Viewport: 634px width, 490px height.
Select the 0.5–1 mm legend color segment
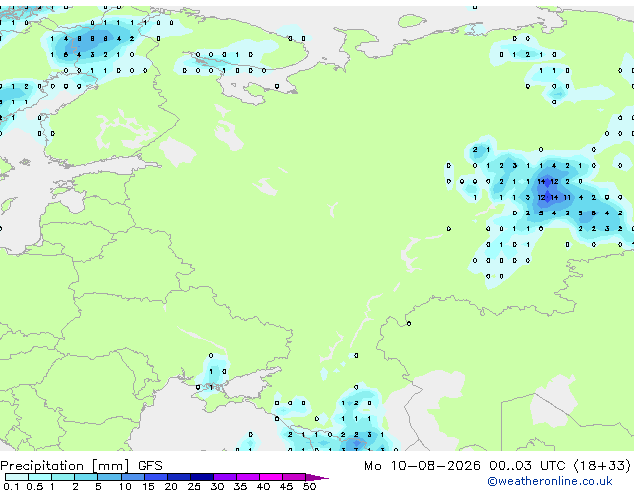(x=40, y=477)
